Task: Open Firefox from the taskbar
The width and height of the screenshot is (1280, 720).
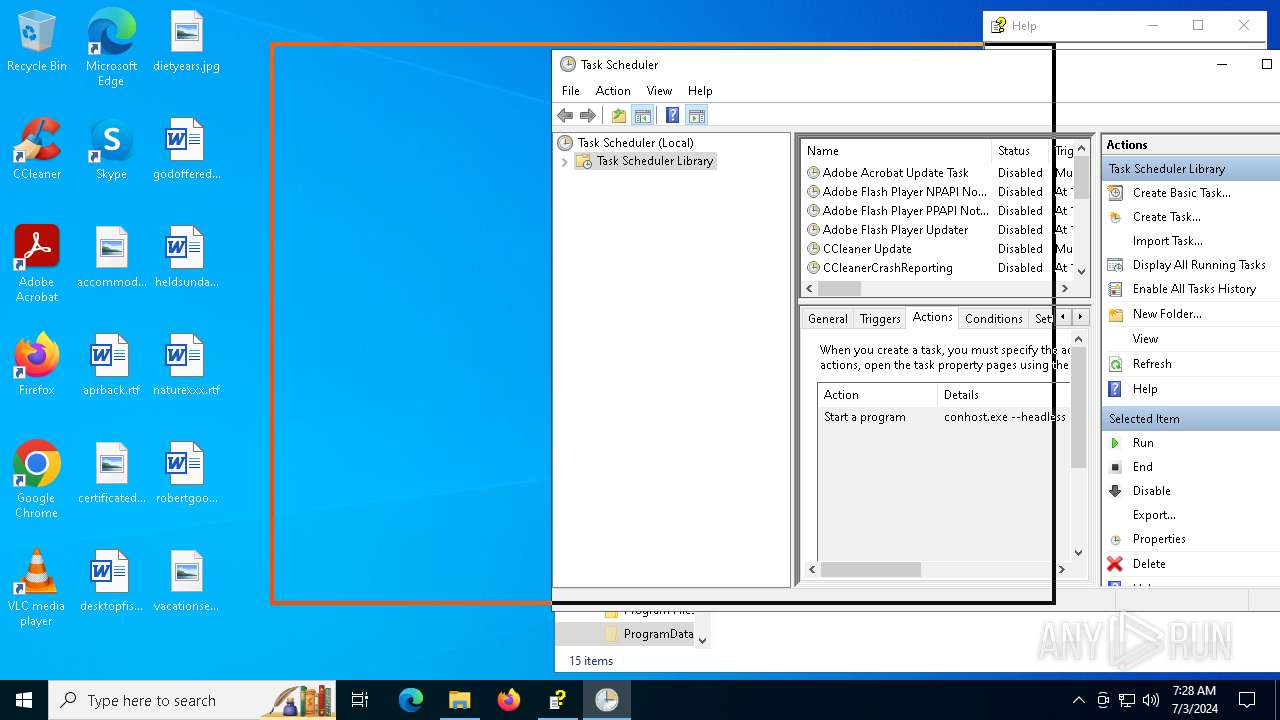Action: pyautogui.click(x=509, y=700)
